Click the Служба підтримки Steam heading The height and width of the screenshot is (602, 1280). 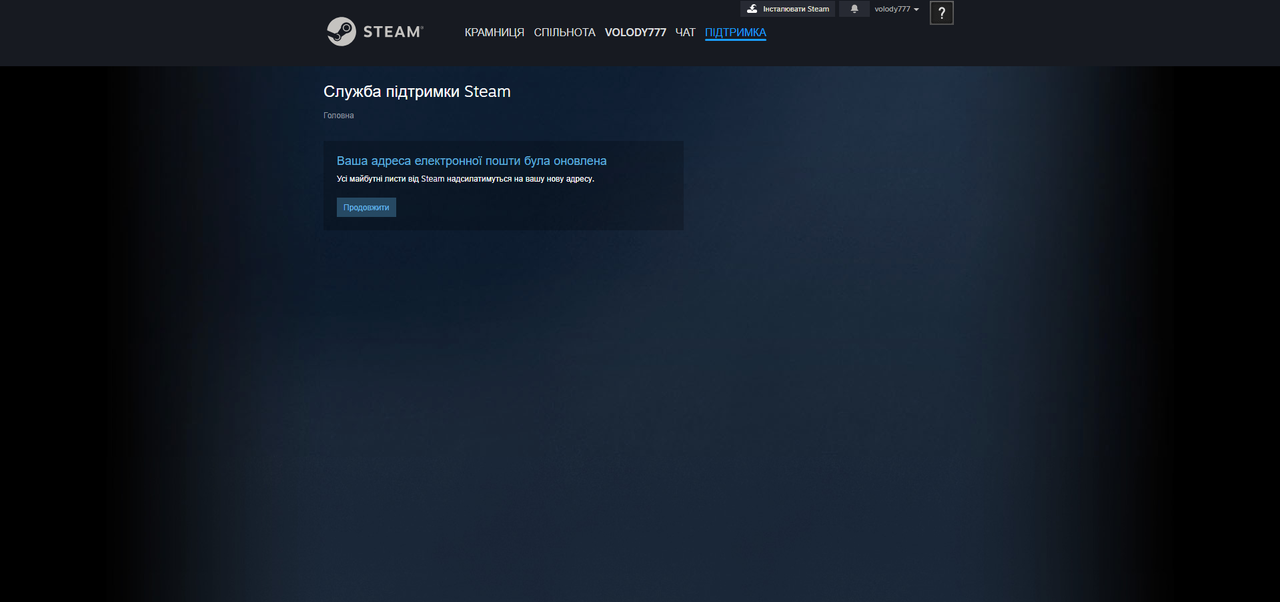(x=417, y=92)
